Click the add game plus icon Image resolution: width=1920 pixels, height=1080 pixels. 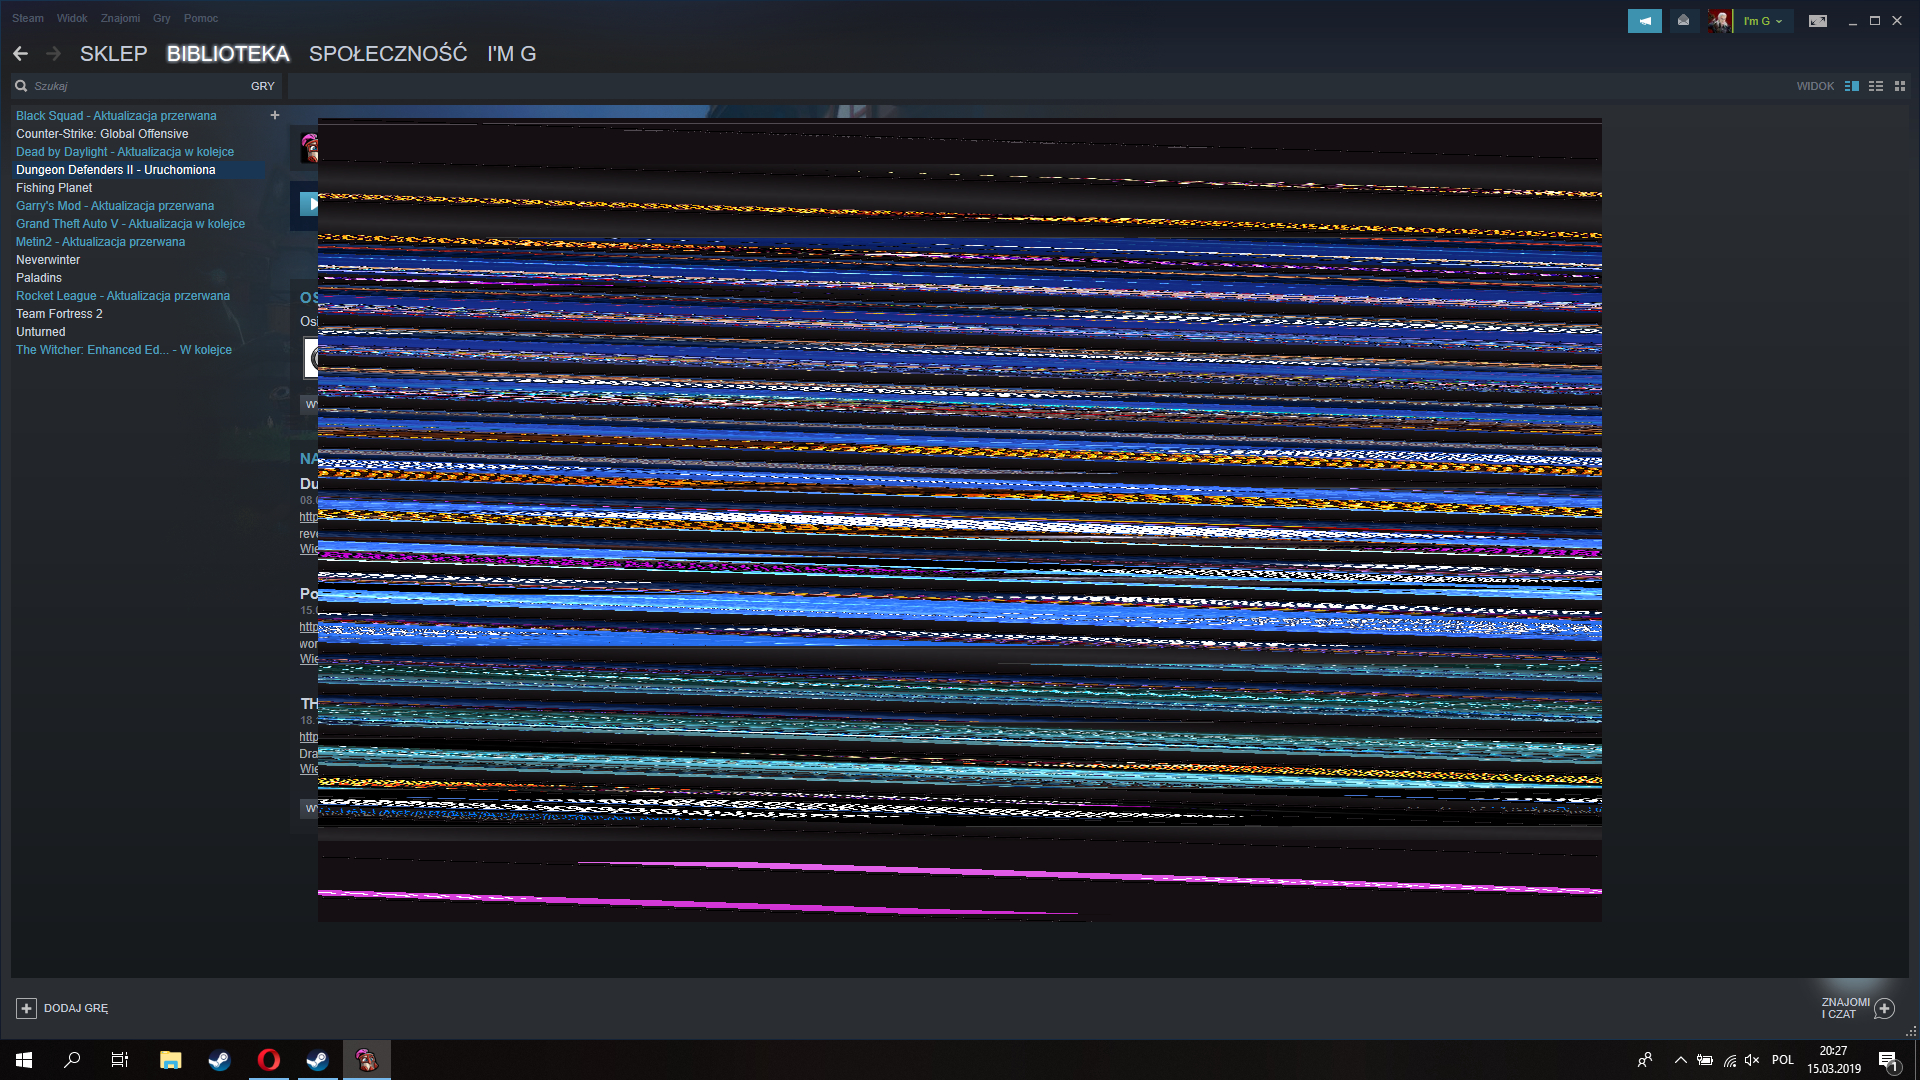pos(26,1008)
